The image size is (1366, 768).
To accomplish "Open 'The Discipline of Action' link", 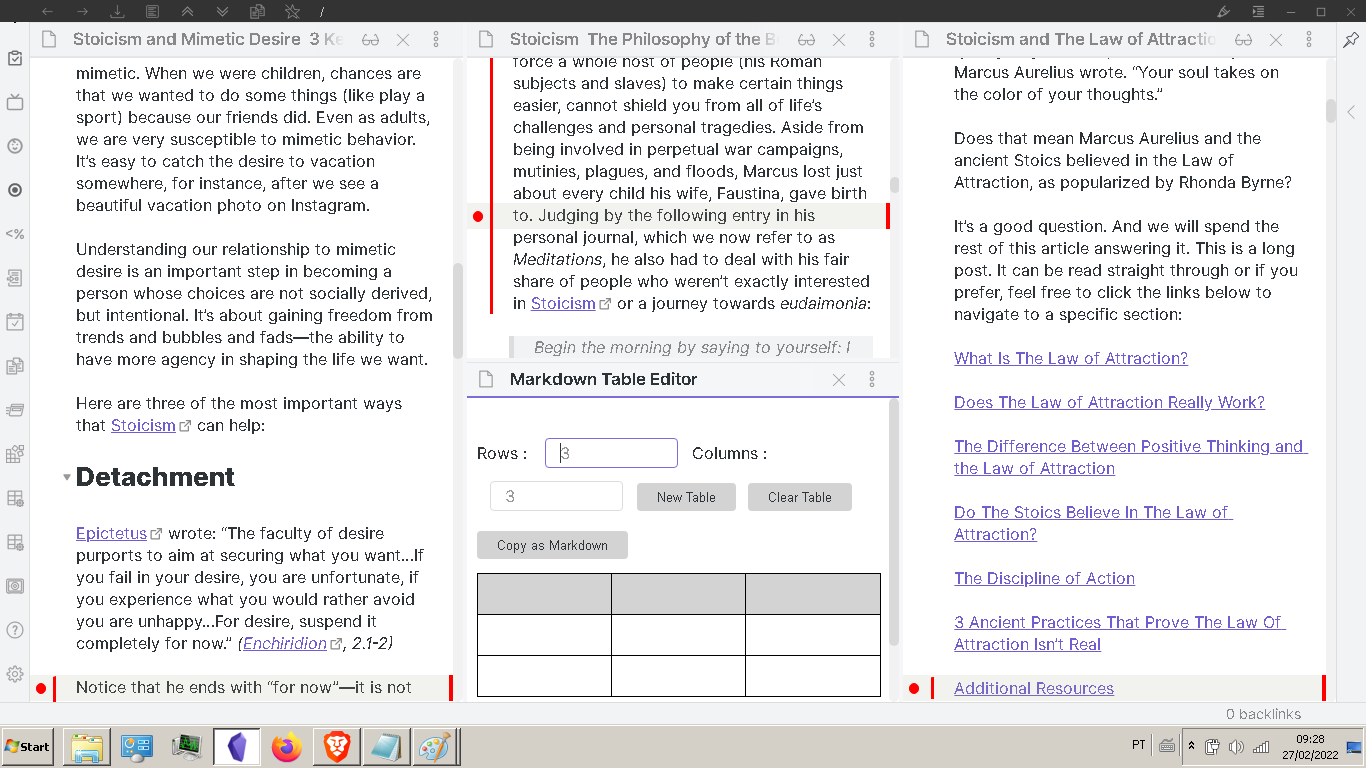I will pos(1044,578).
